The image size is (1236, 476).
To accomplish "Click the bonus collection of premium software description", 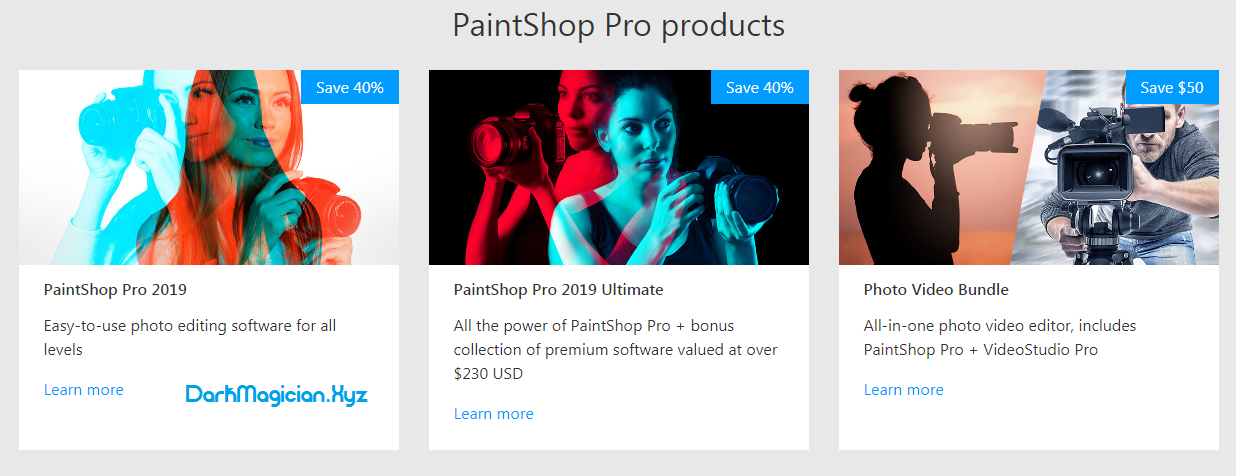I will pos(616,350).
